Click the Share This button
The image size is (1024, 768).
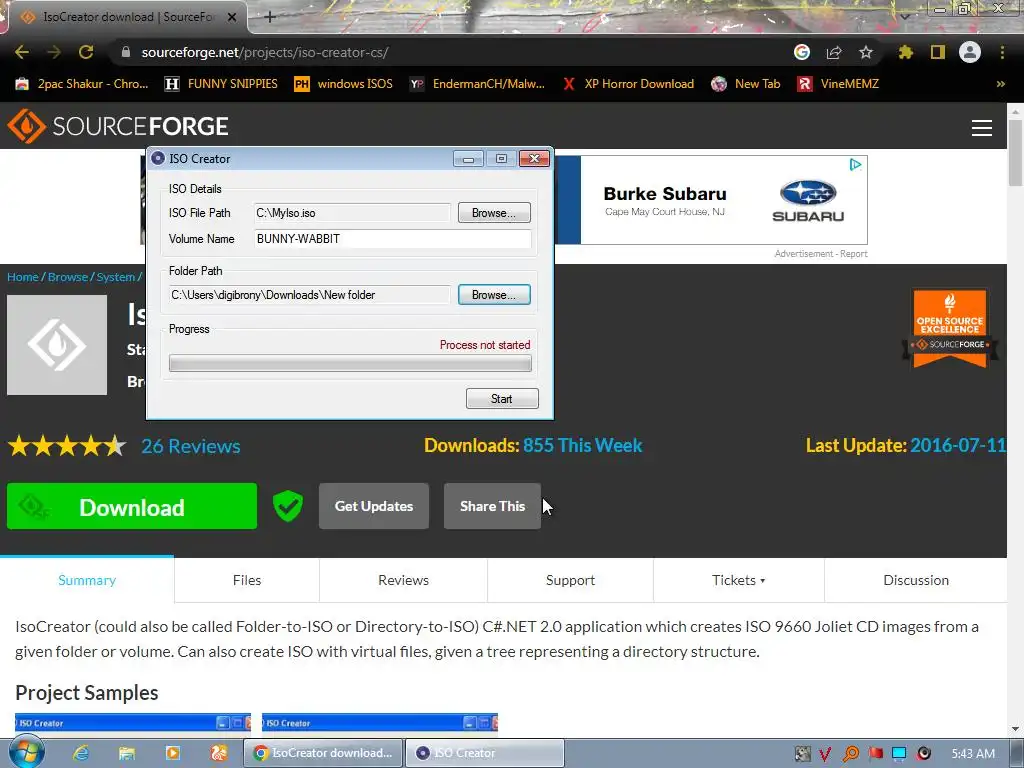[492, 506]
